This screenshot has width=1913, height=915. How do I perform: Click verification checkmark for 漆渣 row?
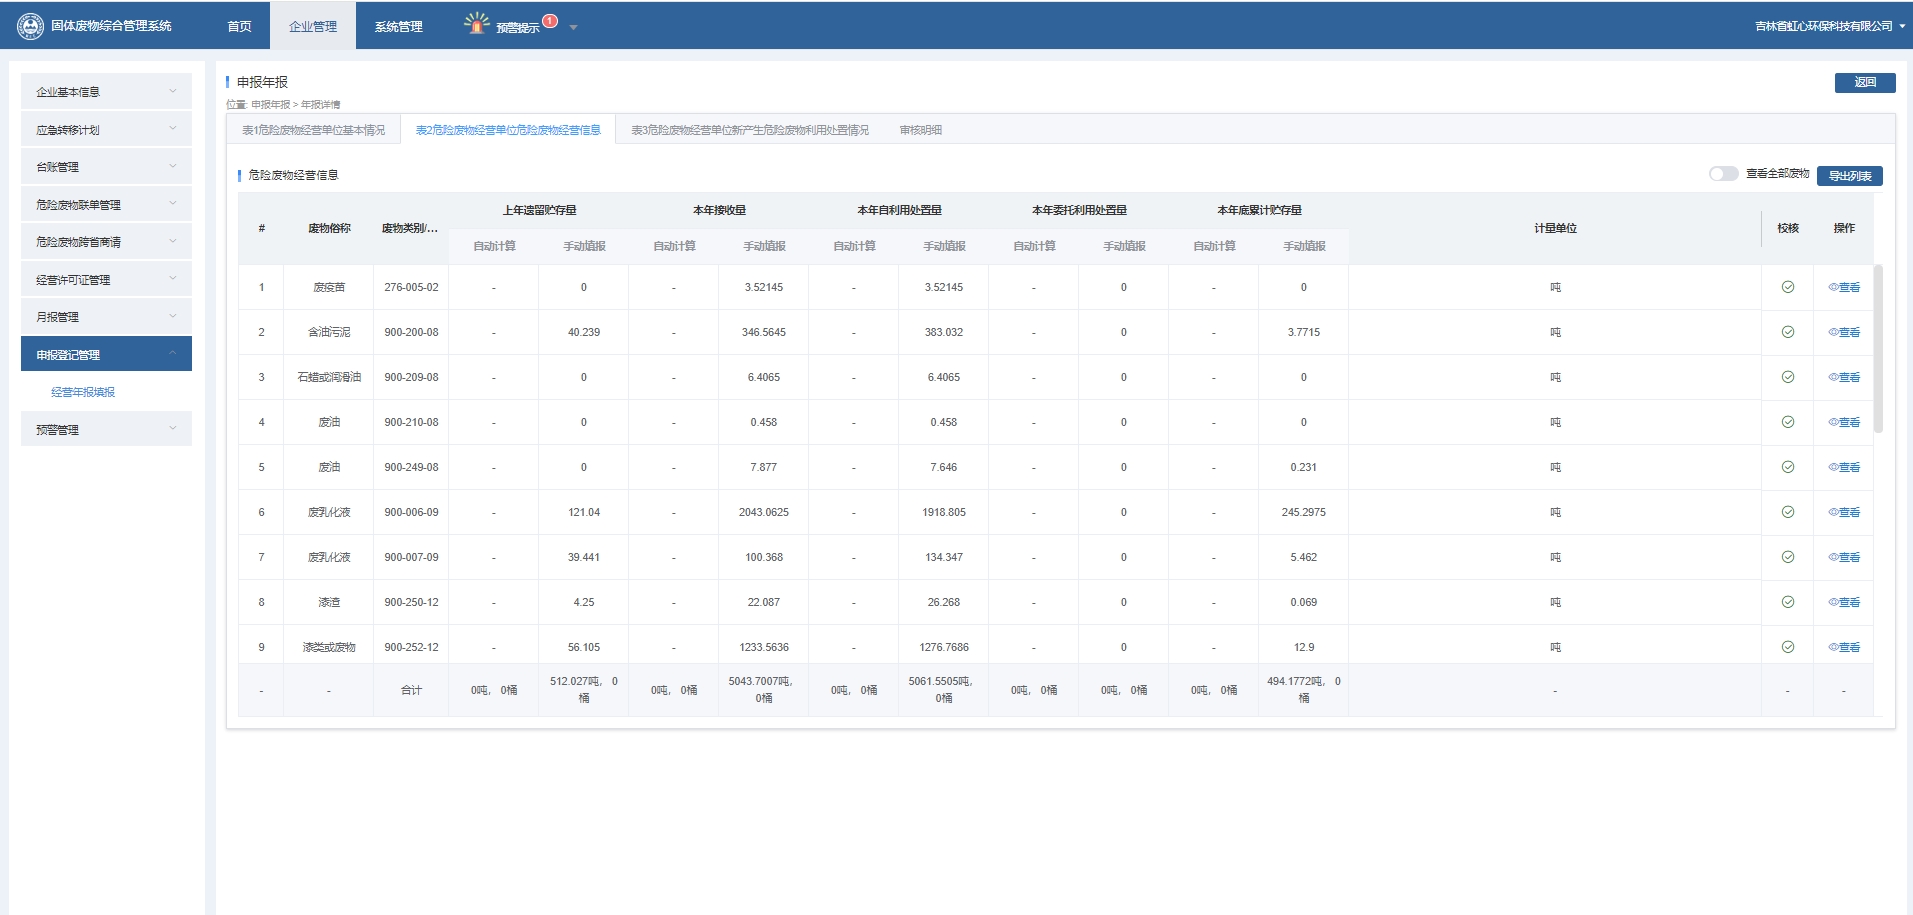[1788, 602]
